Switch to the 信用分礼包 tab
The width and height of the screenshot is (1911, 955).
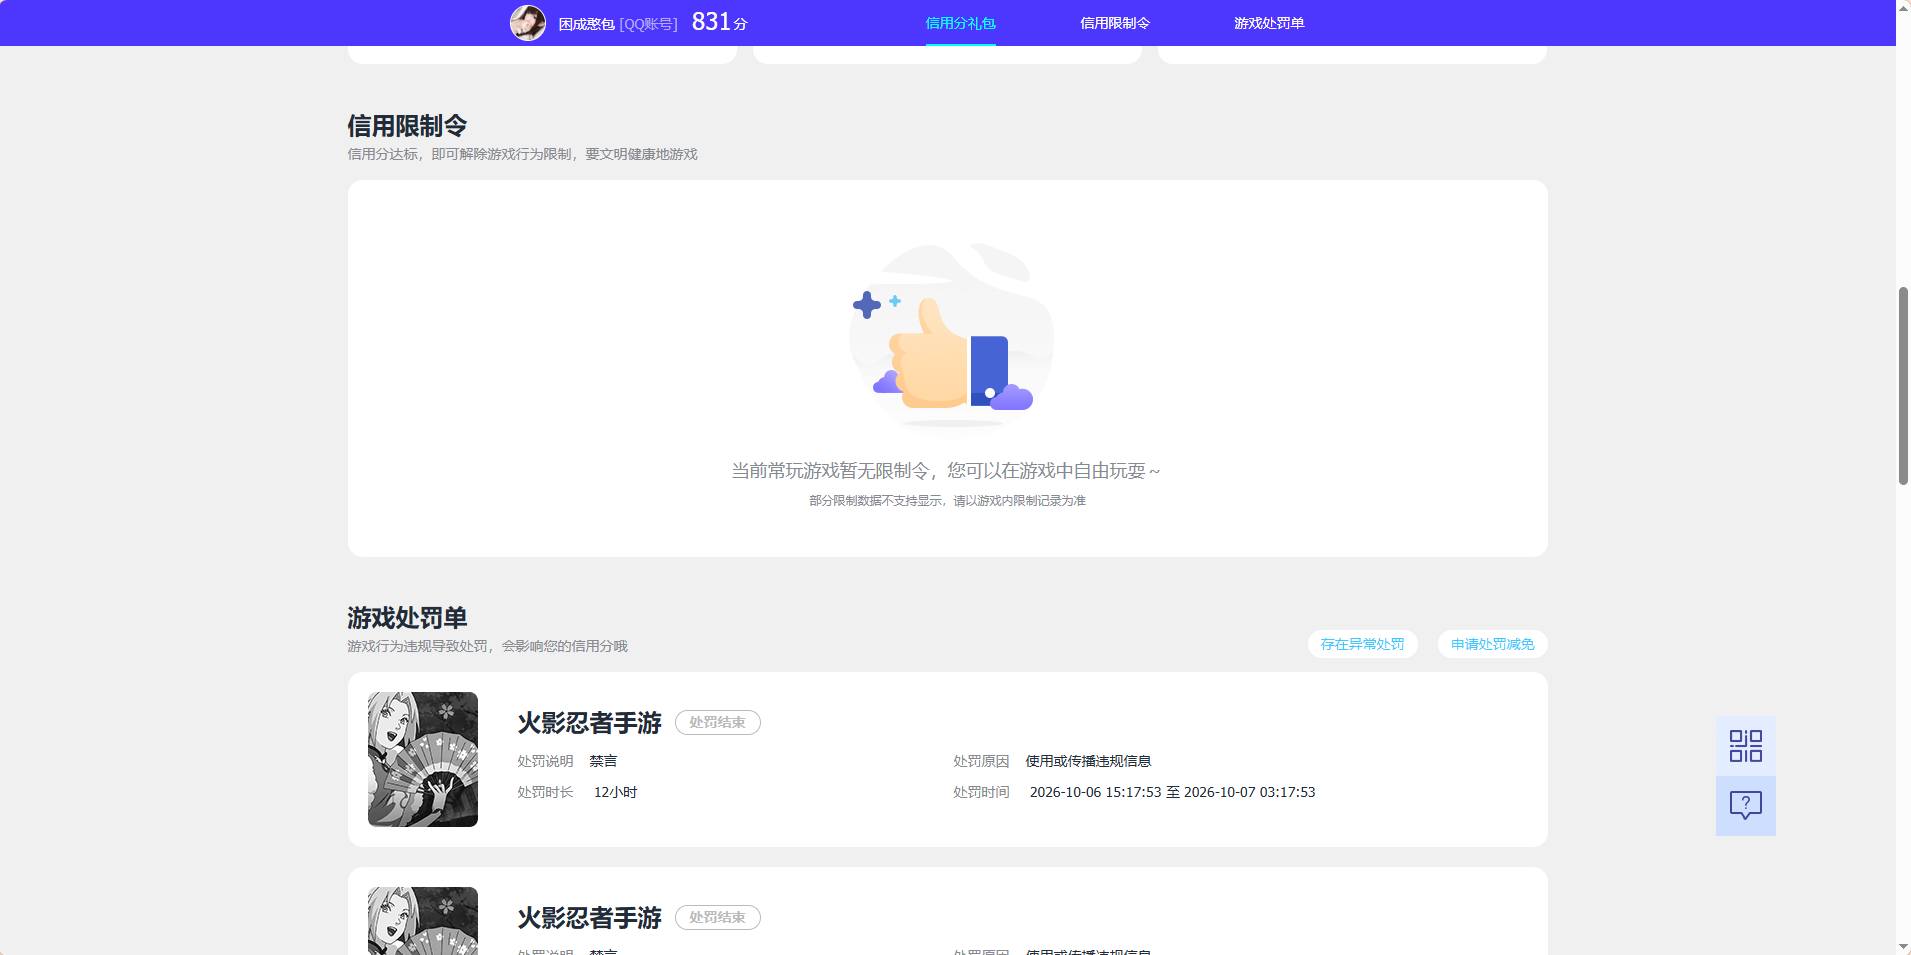(960, 23)
